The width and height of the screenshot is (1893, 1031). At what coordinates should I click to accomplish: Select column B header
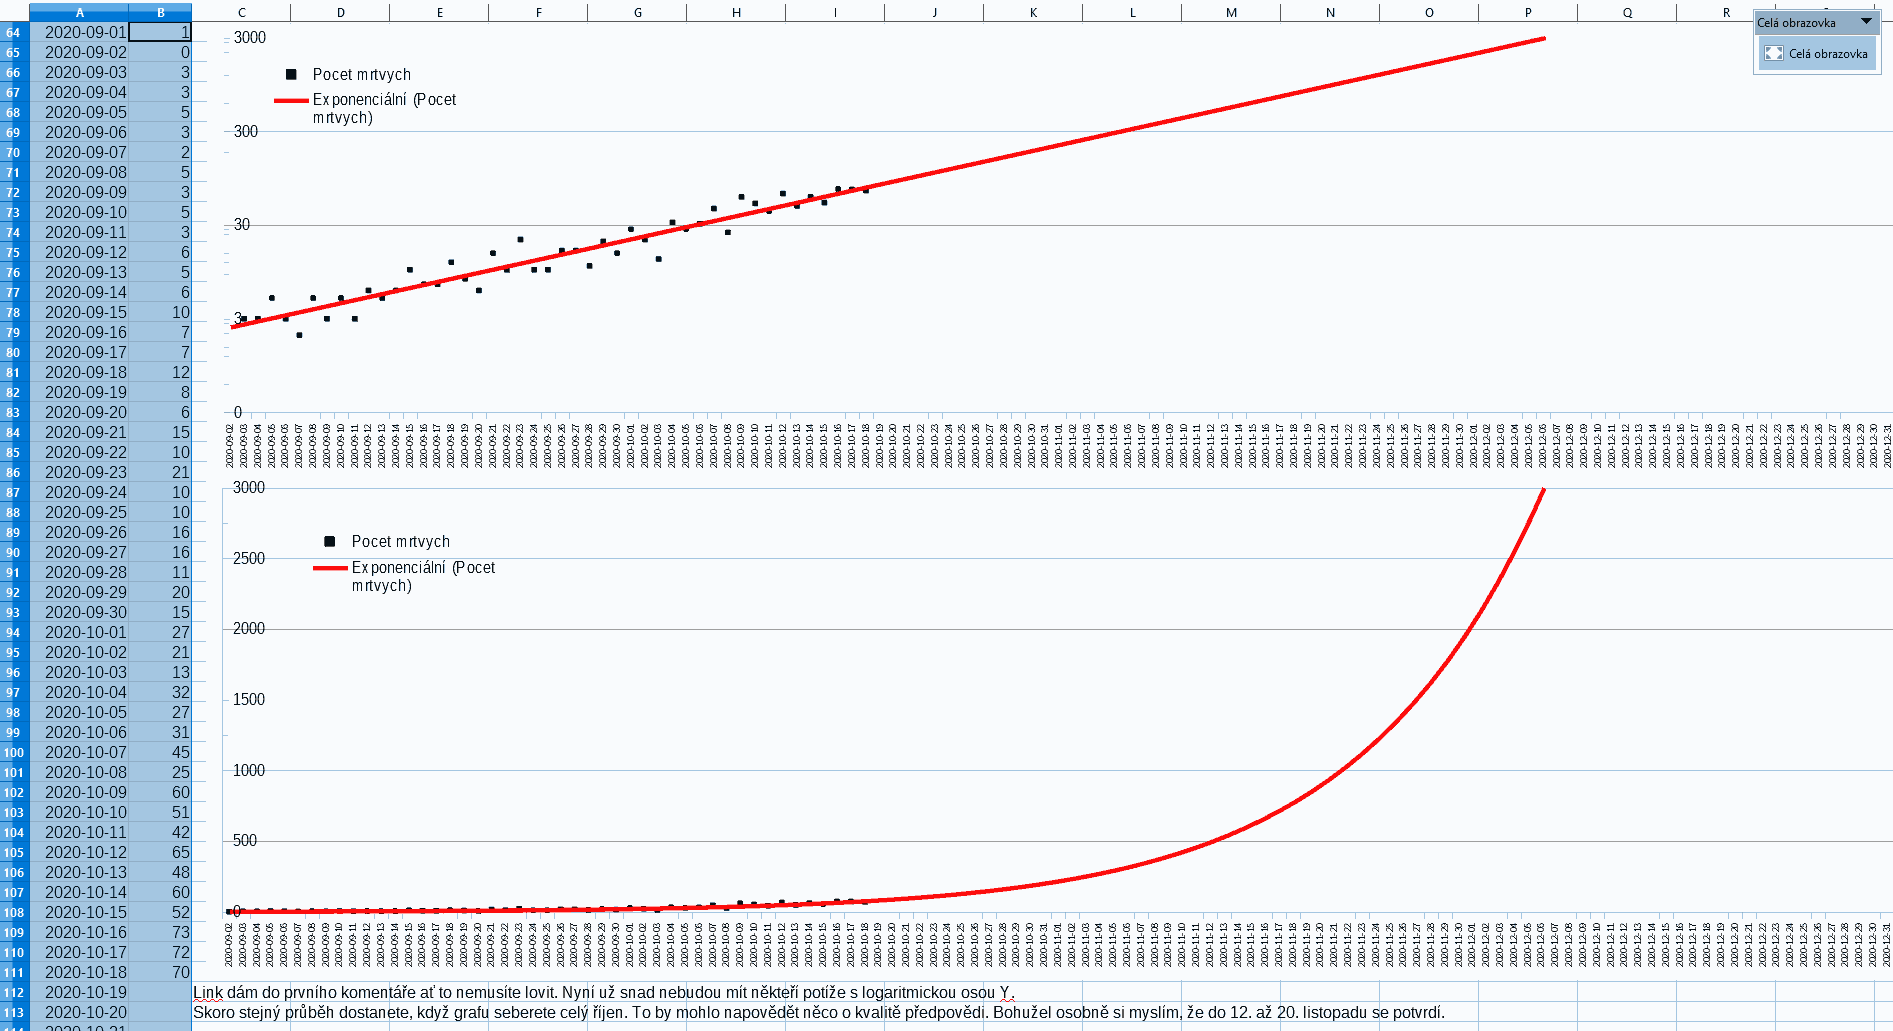(x=160, y=13)
